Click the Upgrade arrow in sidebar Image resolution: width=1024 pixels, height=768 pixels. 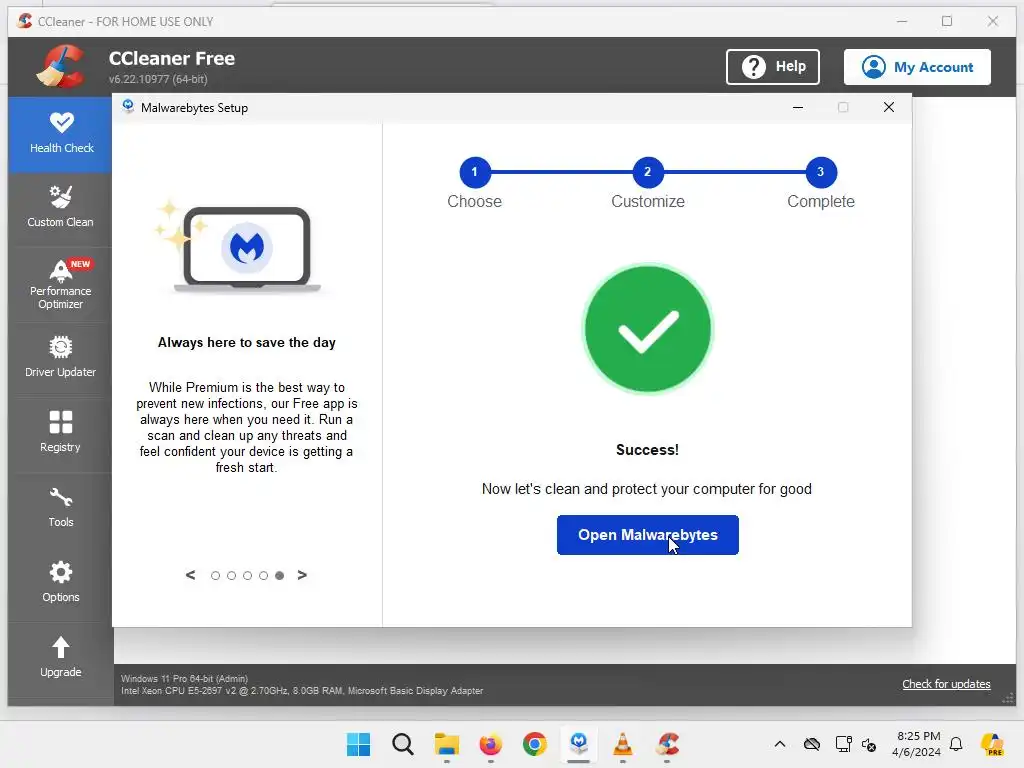click(61, 647)
